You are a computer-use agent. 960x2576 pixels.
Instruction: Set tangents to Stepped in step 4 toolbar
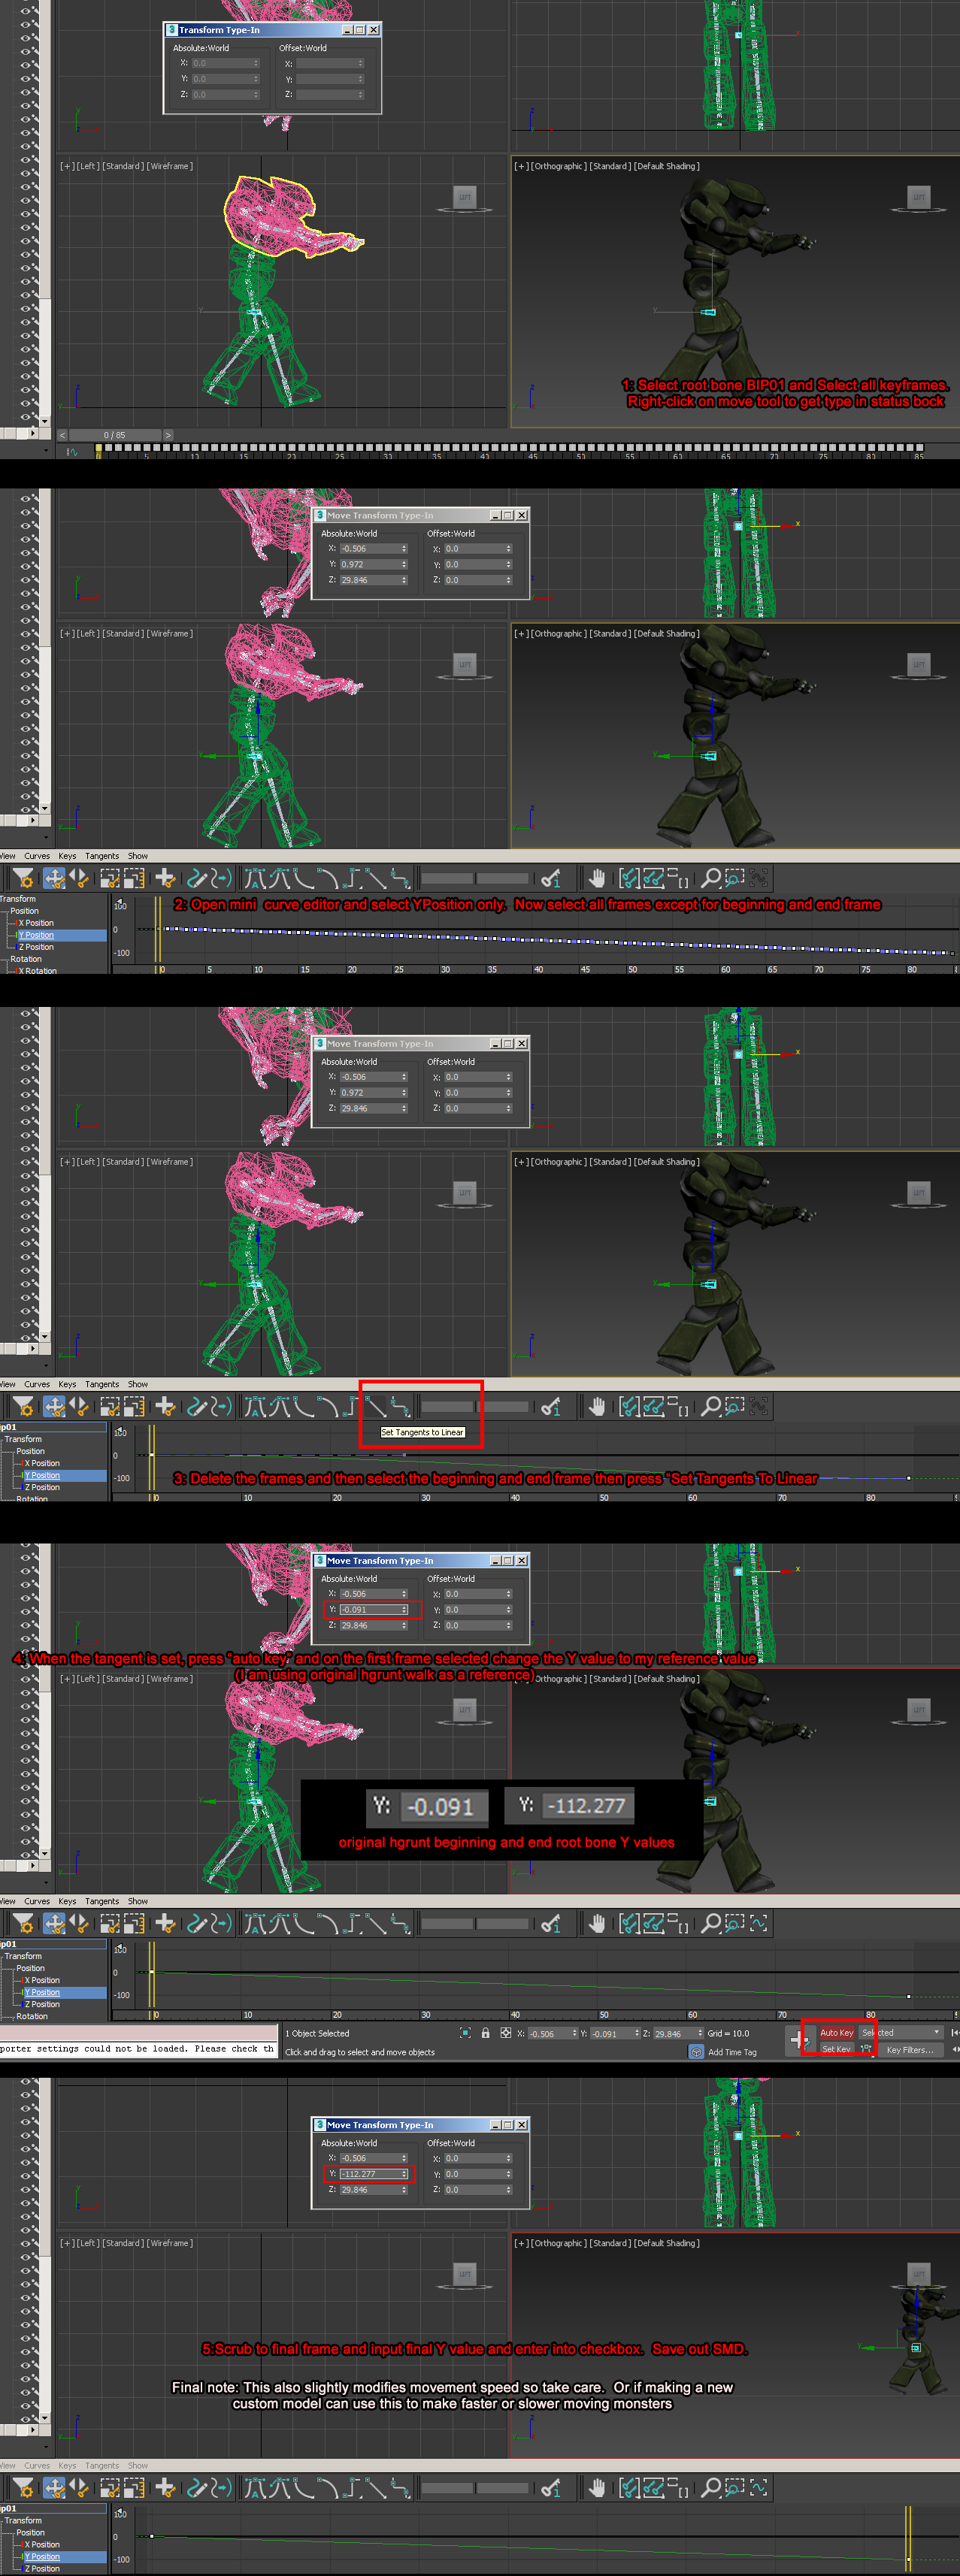(352, 1923)
